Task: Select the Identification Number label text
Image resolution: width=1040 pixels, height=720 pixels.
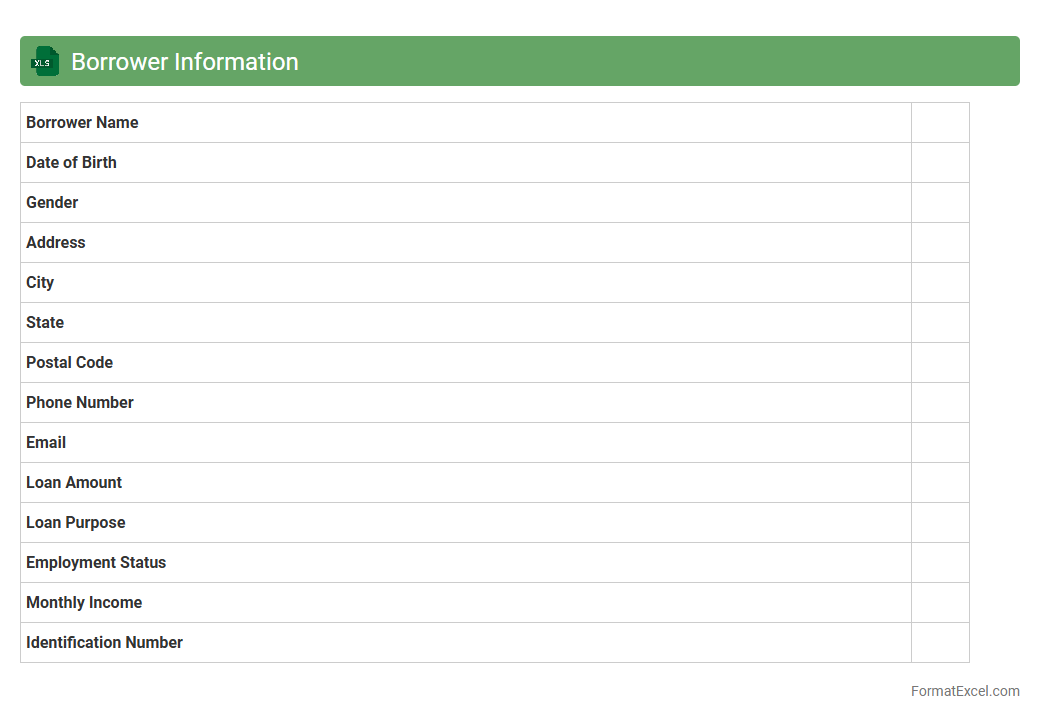Action: [x=104, y=643]
